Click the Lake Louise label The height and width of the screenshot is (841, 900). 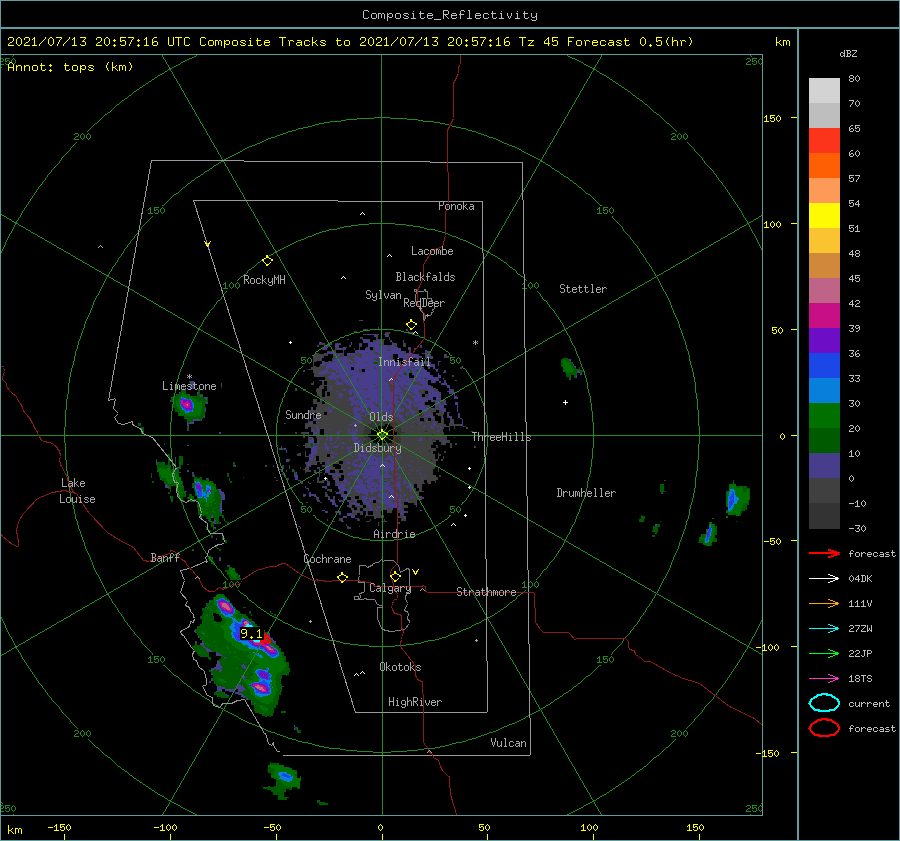point(77,491)
